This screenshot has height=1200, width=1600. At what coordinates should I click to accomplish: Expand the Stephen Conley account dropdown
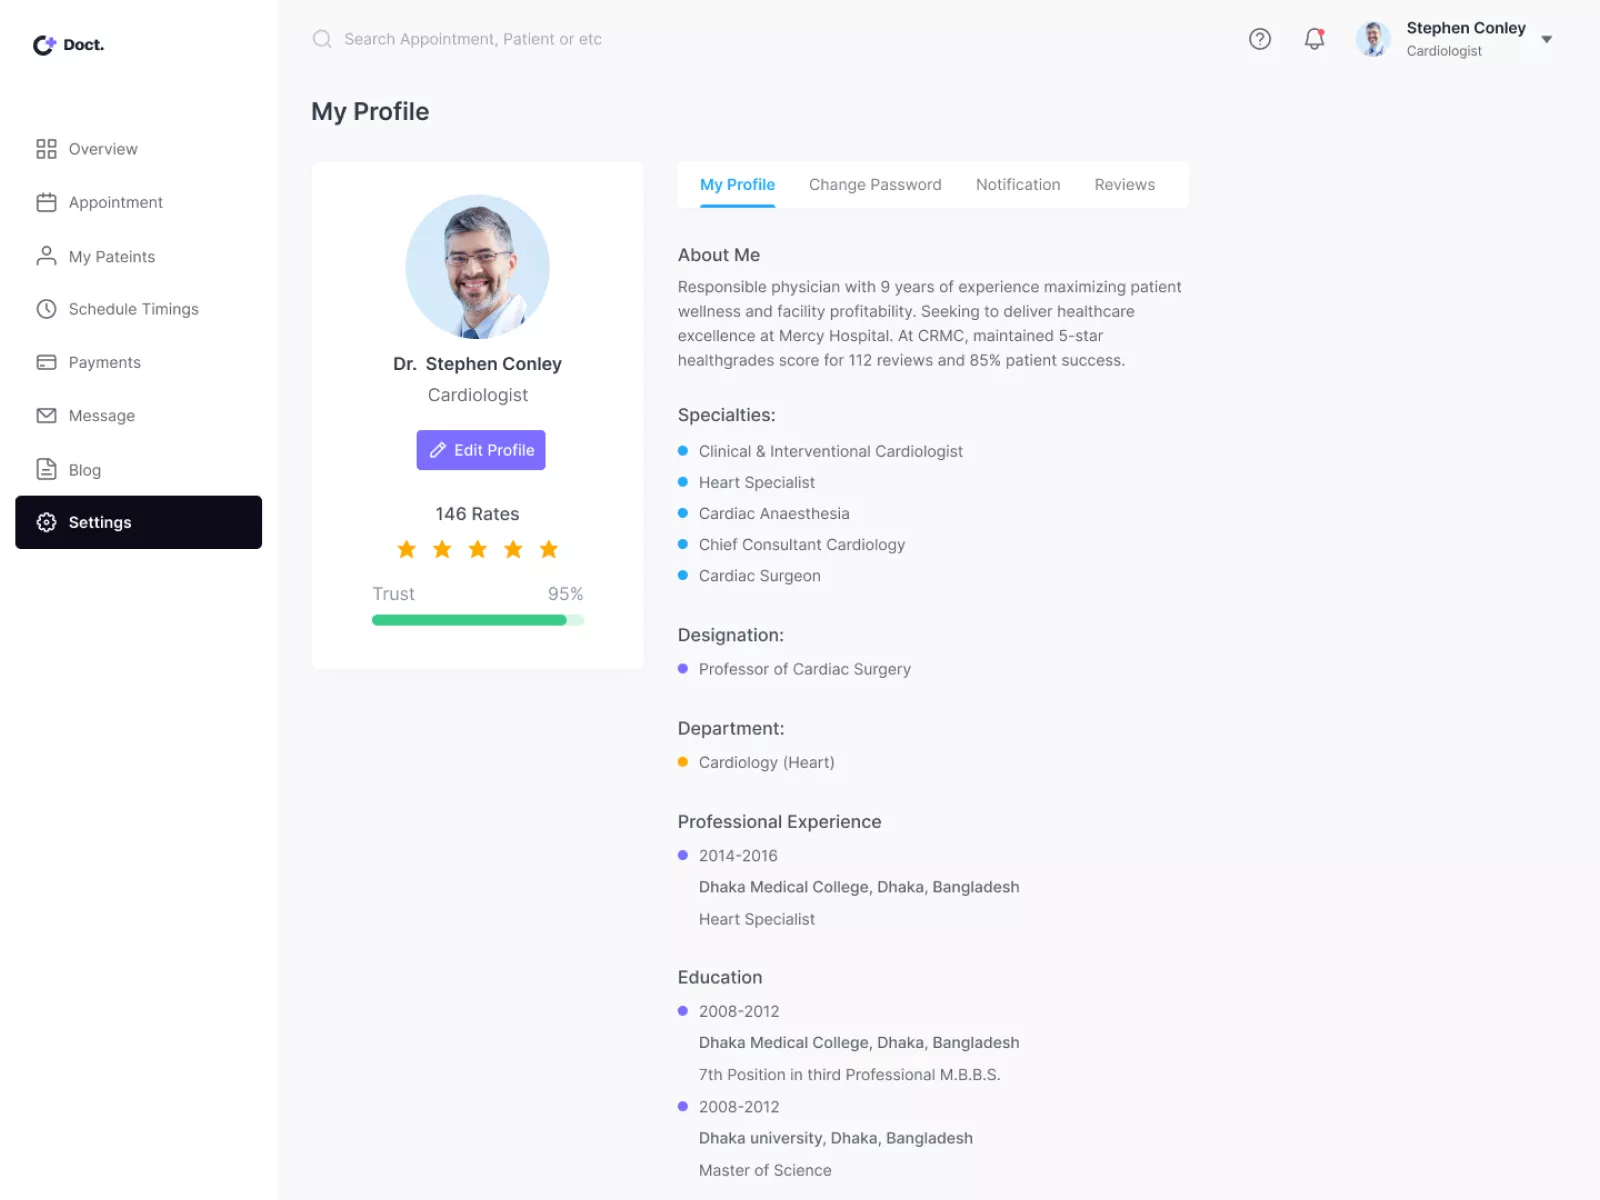tap(1547, 39)
